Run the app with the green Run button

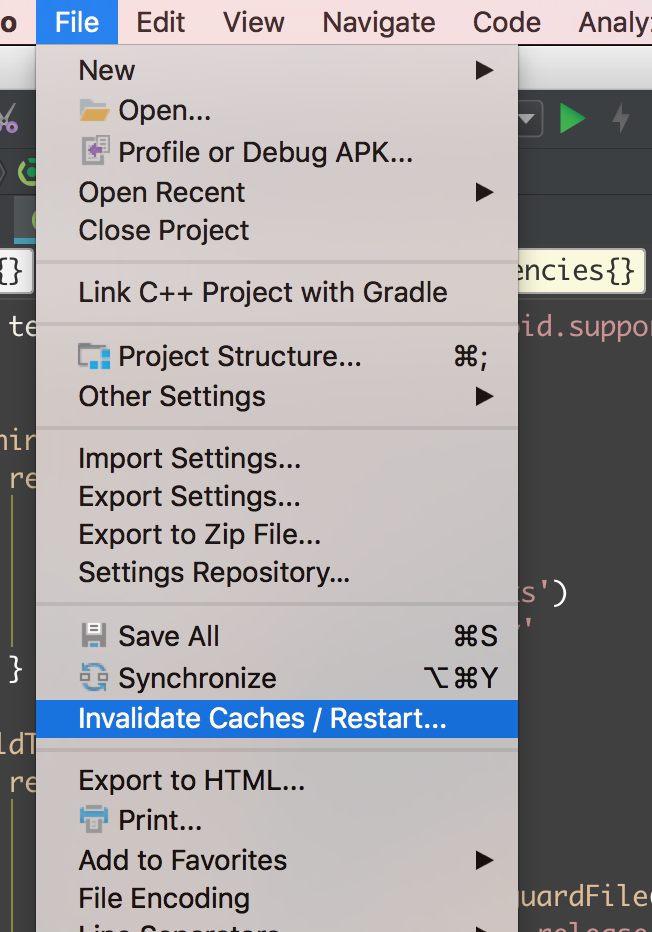point(572,118)
